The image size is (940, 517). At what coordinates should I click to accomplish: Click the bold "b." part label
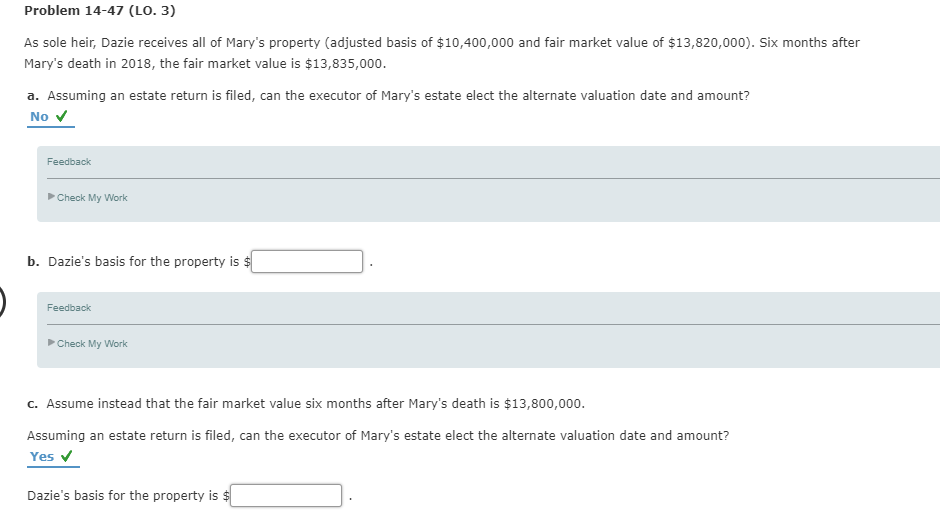tap(34, 262)
